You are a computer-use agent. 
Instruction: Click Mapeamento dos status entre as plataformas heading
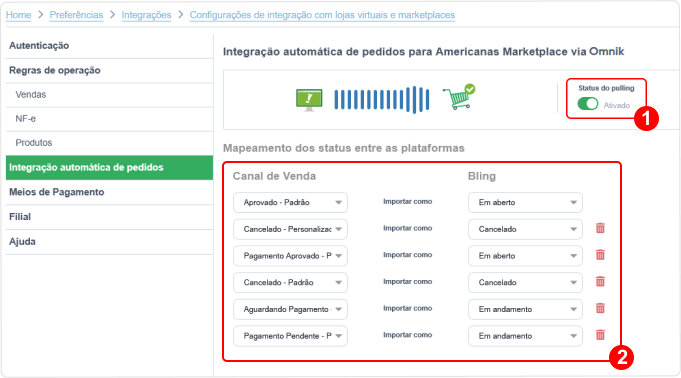pyautogui.click(x=344, y=148)
